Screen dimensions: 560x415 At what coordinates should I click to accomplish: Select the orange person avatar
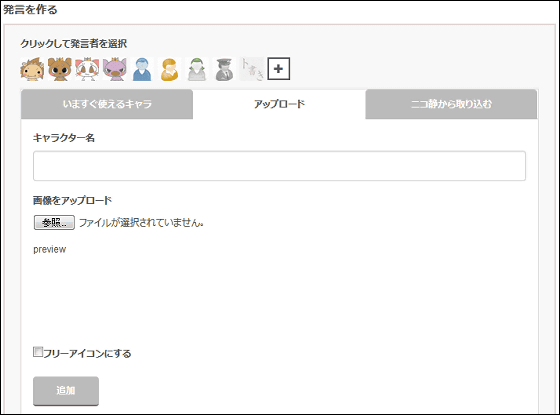click(x=169, y=69)
